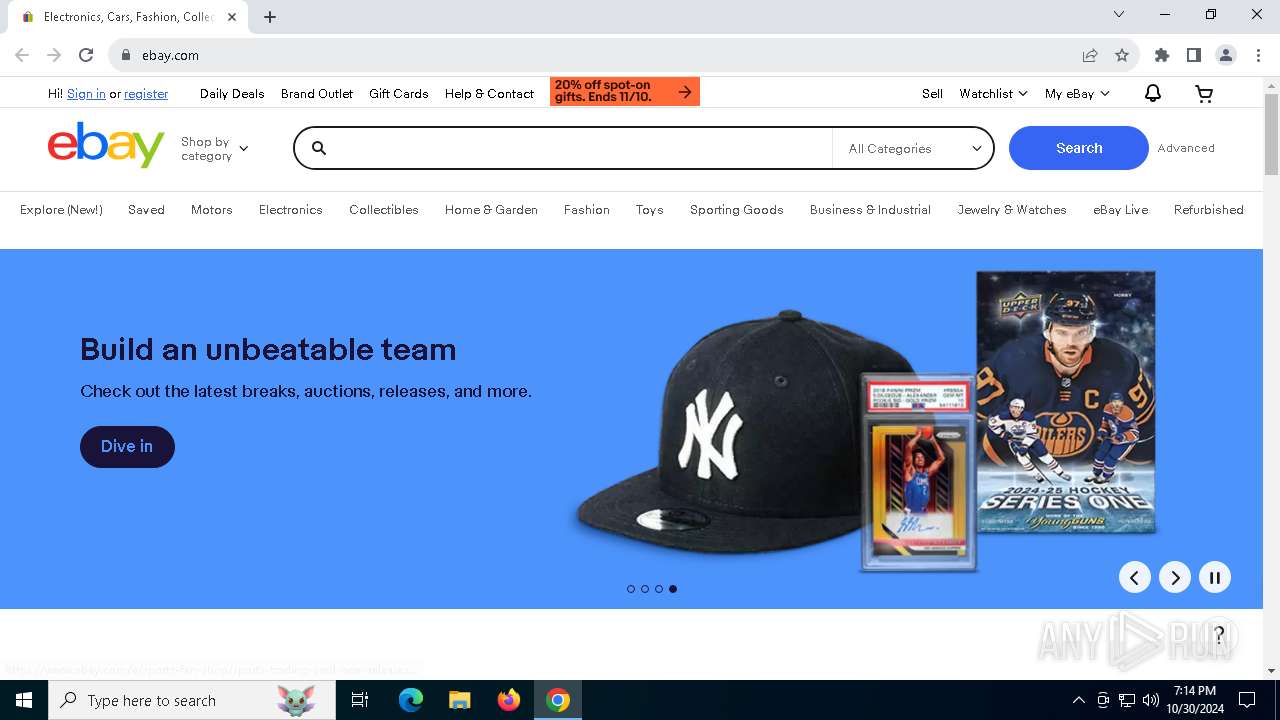Expand the My eBay dropdown
The width and height of the screenshot is (1280, 720).
(1077, 93)
